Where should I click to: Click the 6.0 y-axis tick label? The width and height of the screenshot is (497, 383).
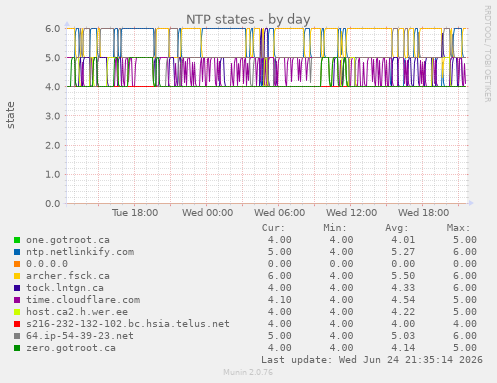coord(53,29)
